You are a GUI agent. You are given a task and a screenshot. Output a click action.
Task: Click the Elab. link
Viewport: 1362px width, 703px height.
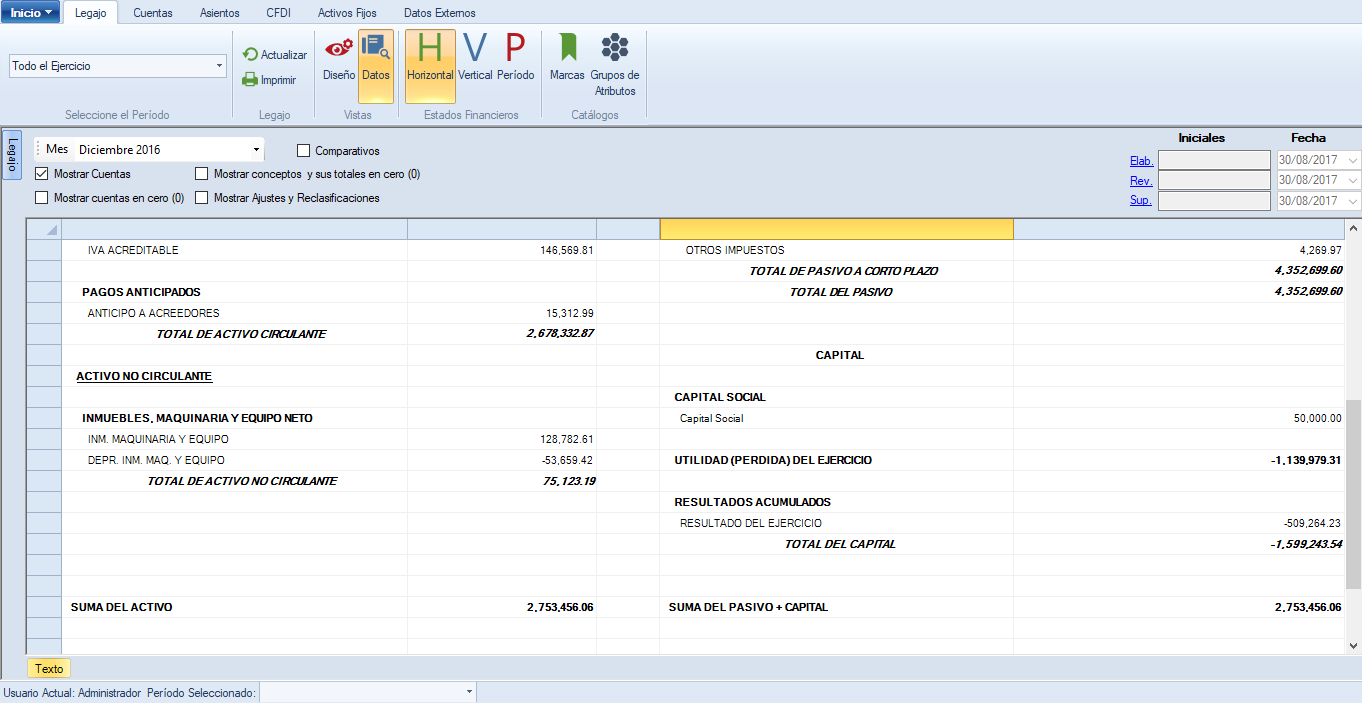click(x=1141, y=161)
